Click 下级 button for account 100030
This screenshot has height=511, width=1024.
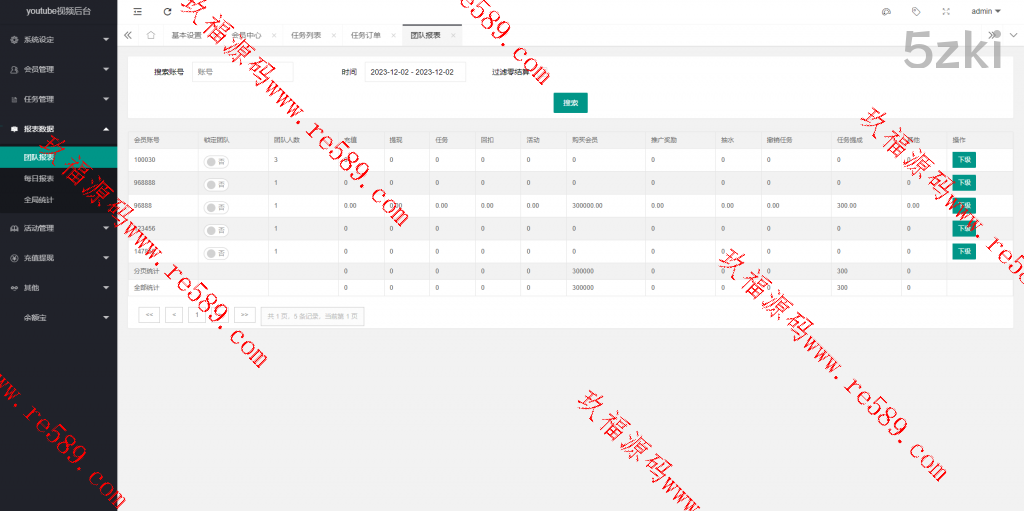coord(963,160)
